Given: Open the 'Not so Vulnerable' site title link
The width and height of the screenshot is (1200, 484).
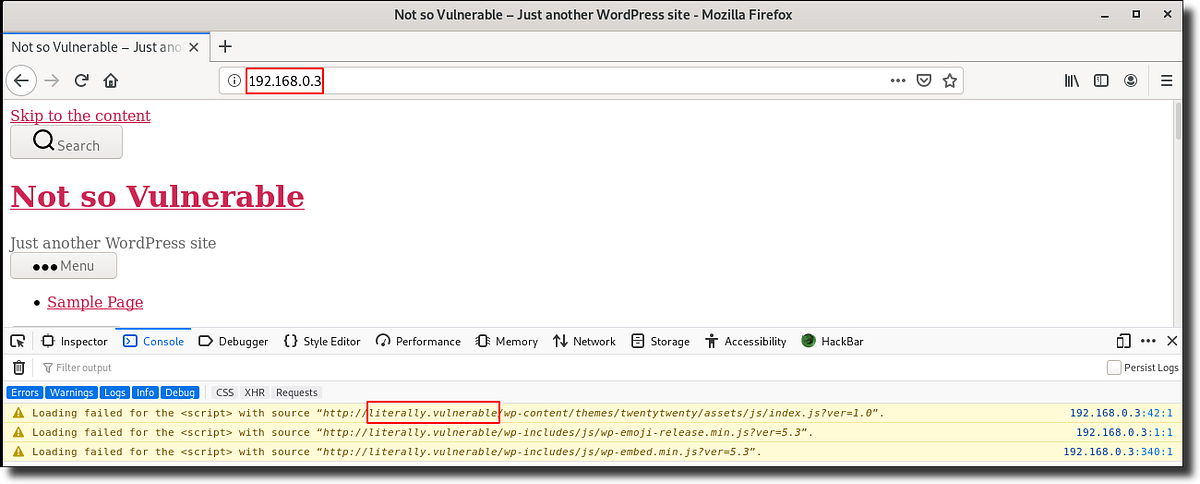Looking at the screenshot, I should [157, 196].
